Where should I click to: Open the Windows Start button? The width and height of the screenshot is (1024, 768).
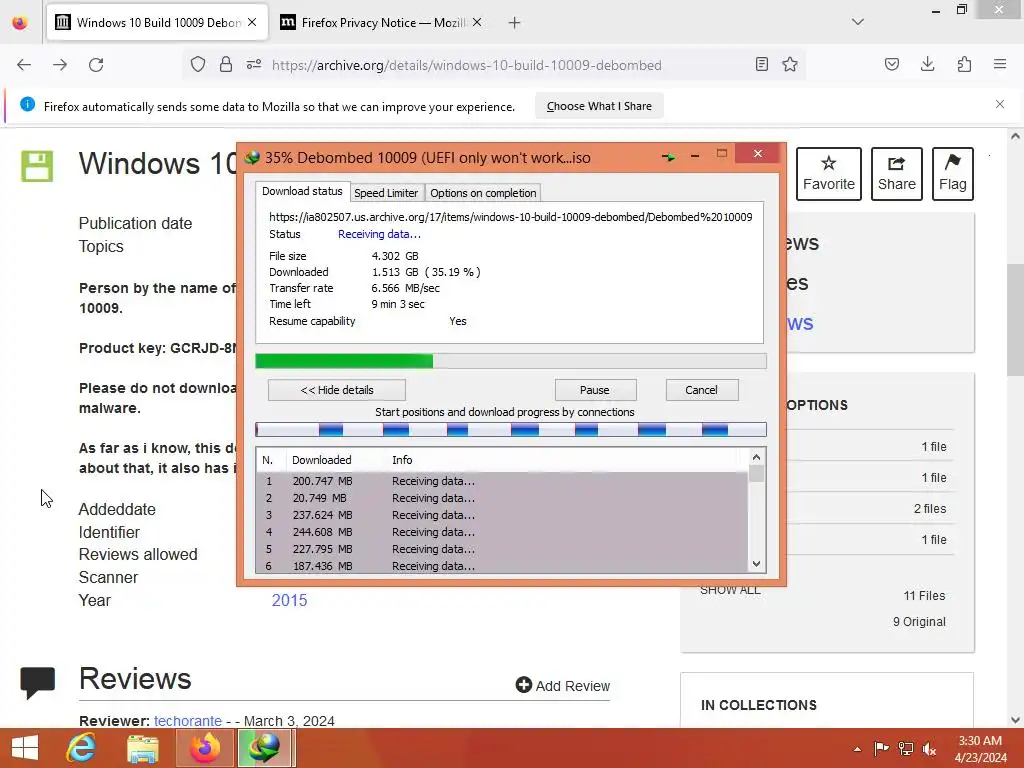click(25, 748)
